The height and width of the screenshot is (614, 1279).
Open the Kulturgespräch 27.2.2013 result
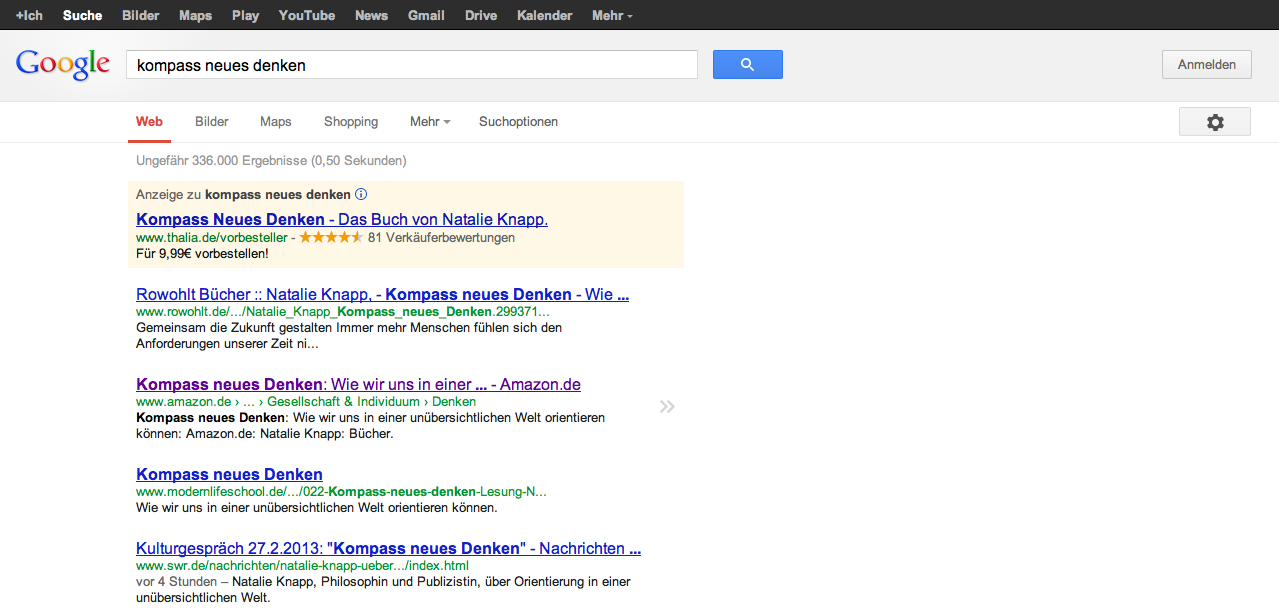coord(388,549)
